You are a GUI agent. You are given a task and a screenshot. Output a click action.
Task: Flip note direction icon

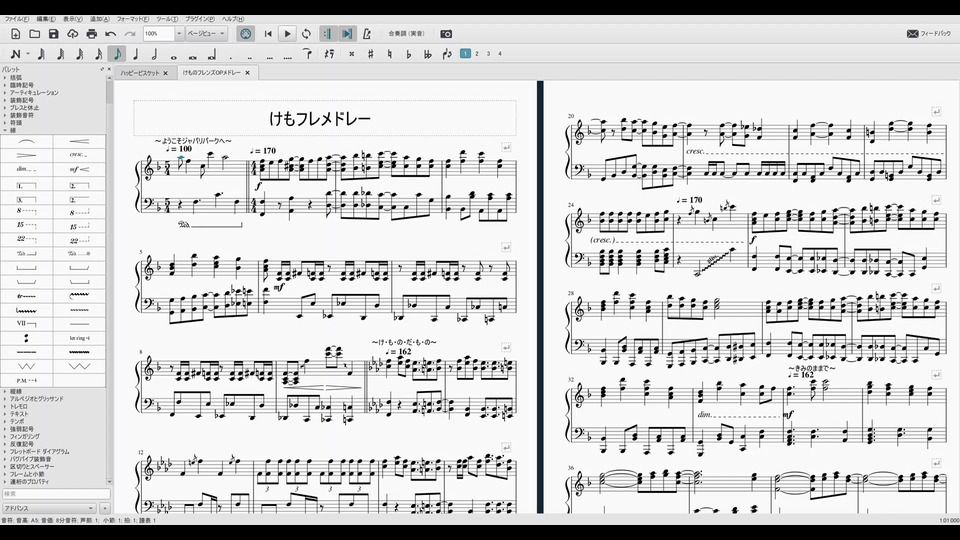point(447,54)
